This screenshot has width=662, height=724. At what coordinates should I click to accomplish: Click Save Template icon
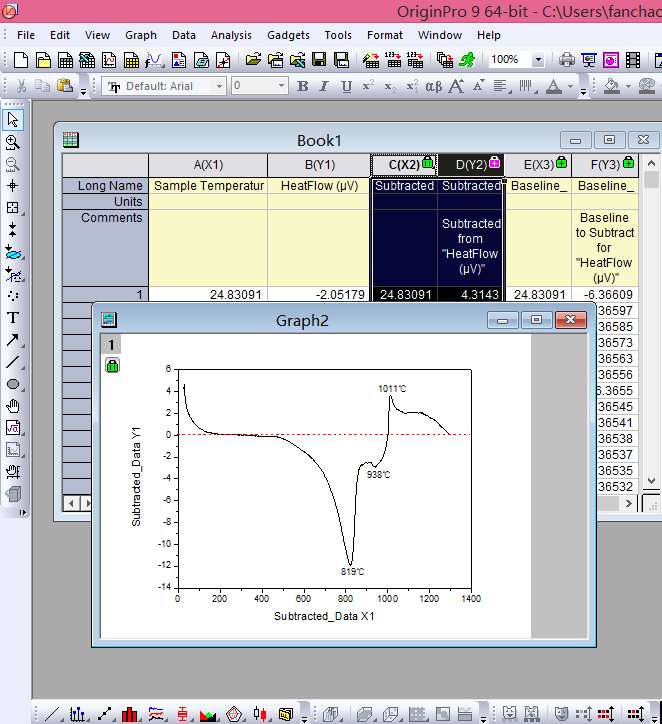click(x=341, y=60)
